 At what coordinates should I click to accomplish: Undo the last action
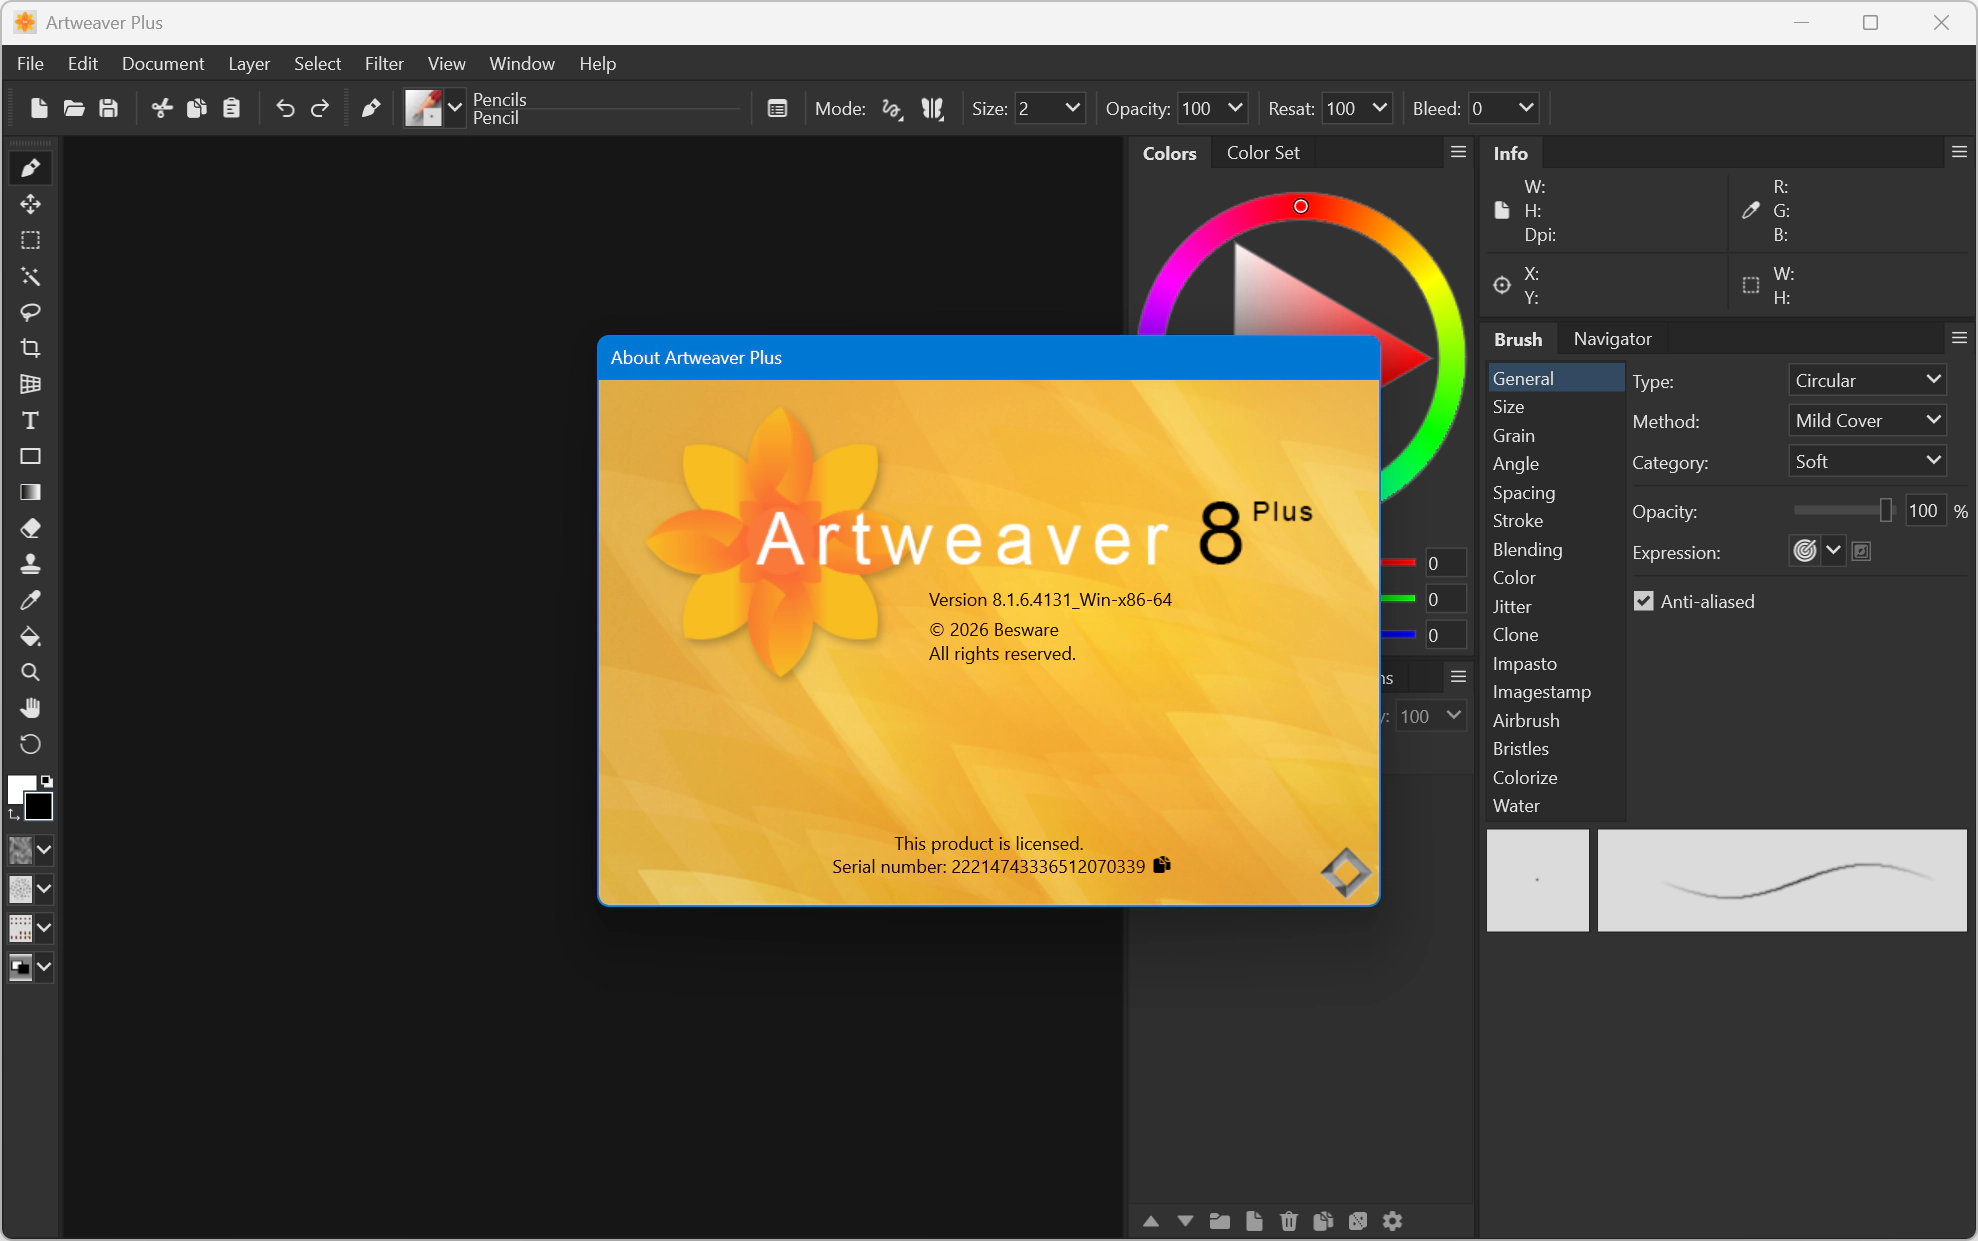pyautogui.click(x=285, y=108)
